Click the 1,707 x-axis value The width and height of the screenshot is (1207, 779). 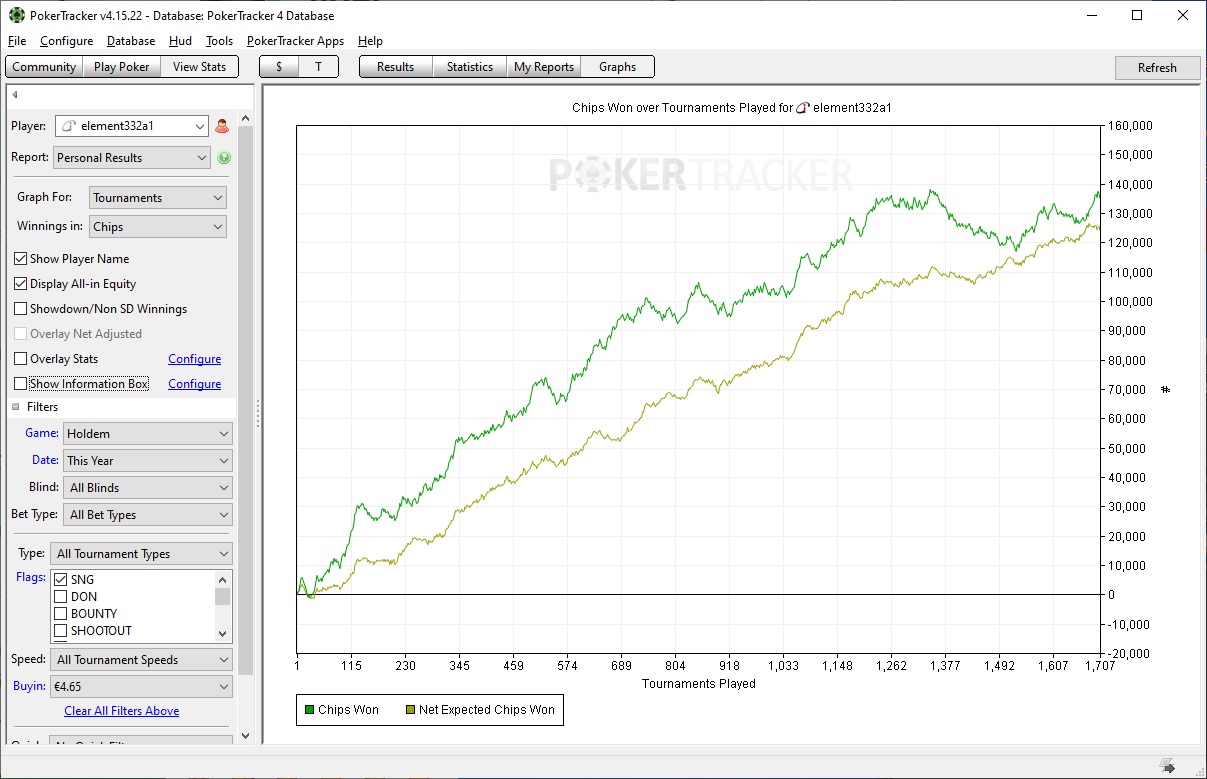pos(1098,666)
